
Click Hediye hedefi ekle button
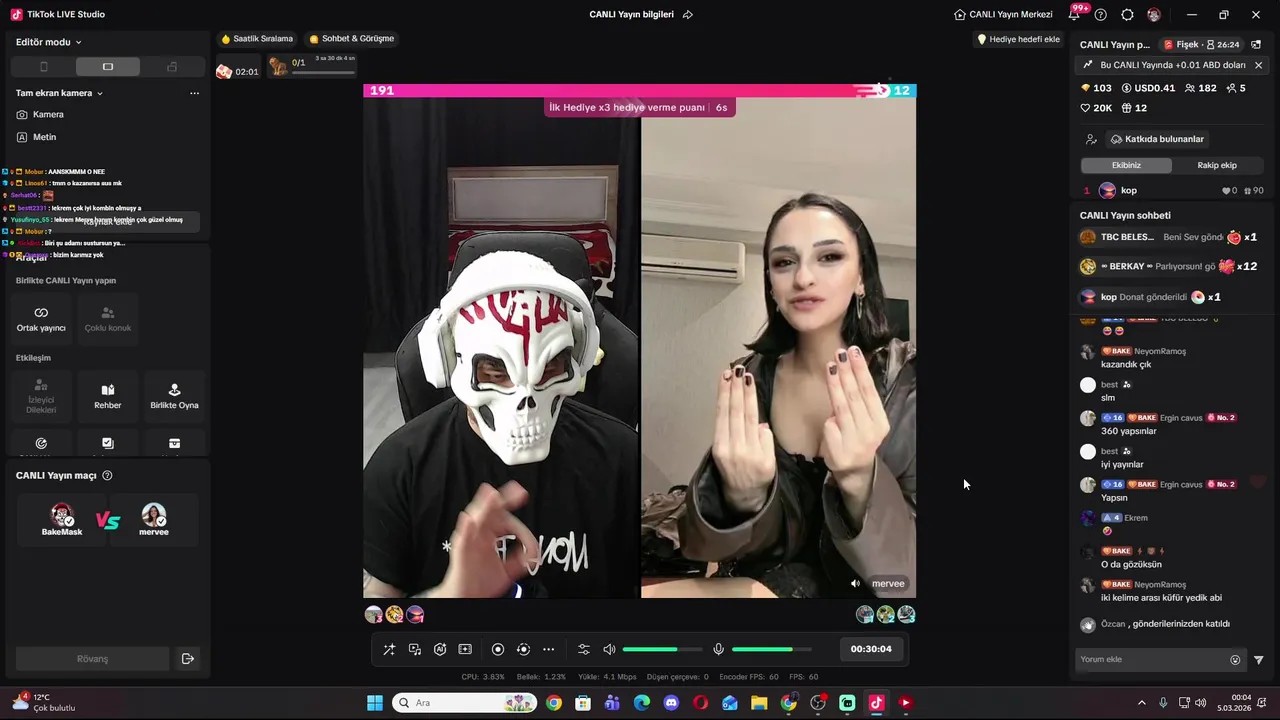(x=1018, y=39)
